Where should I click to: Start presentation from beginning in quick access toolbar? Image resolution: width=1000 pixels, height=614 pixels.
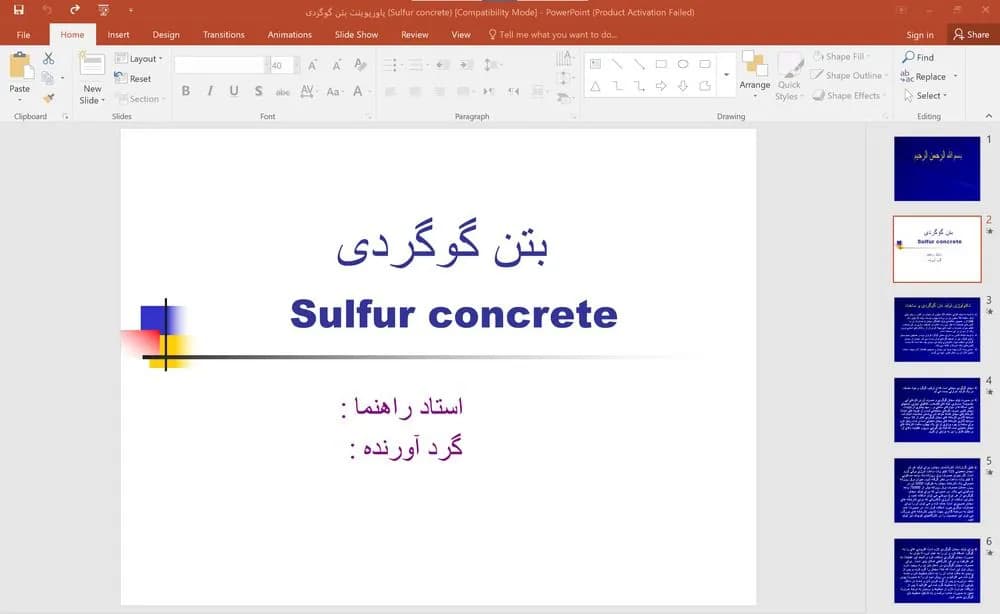(x=103, y=10)
